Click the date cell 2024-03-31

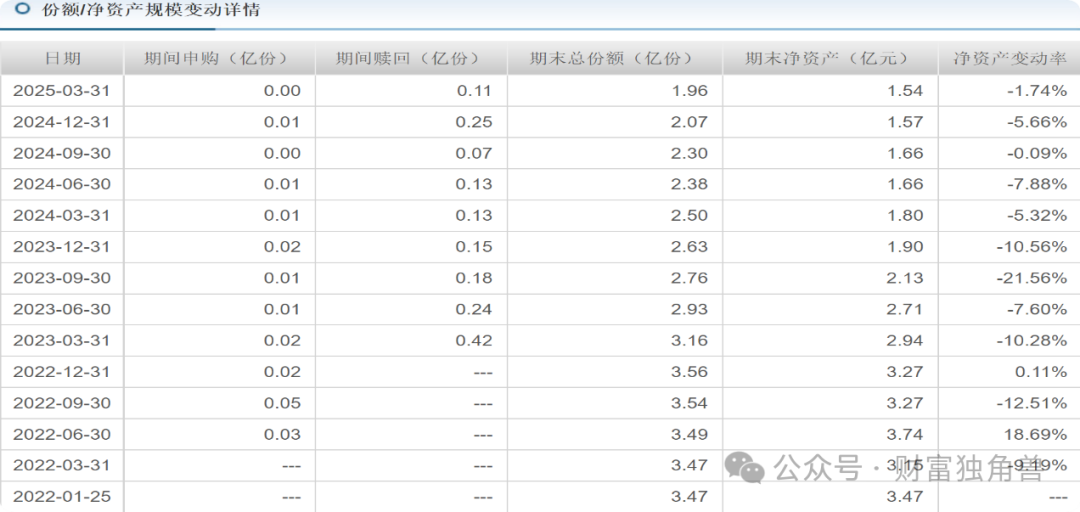[x=62, y=215]
